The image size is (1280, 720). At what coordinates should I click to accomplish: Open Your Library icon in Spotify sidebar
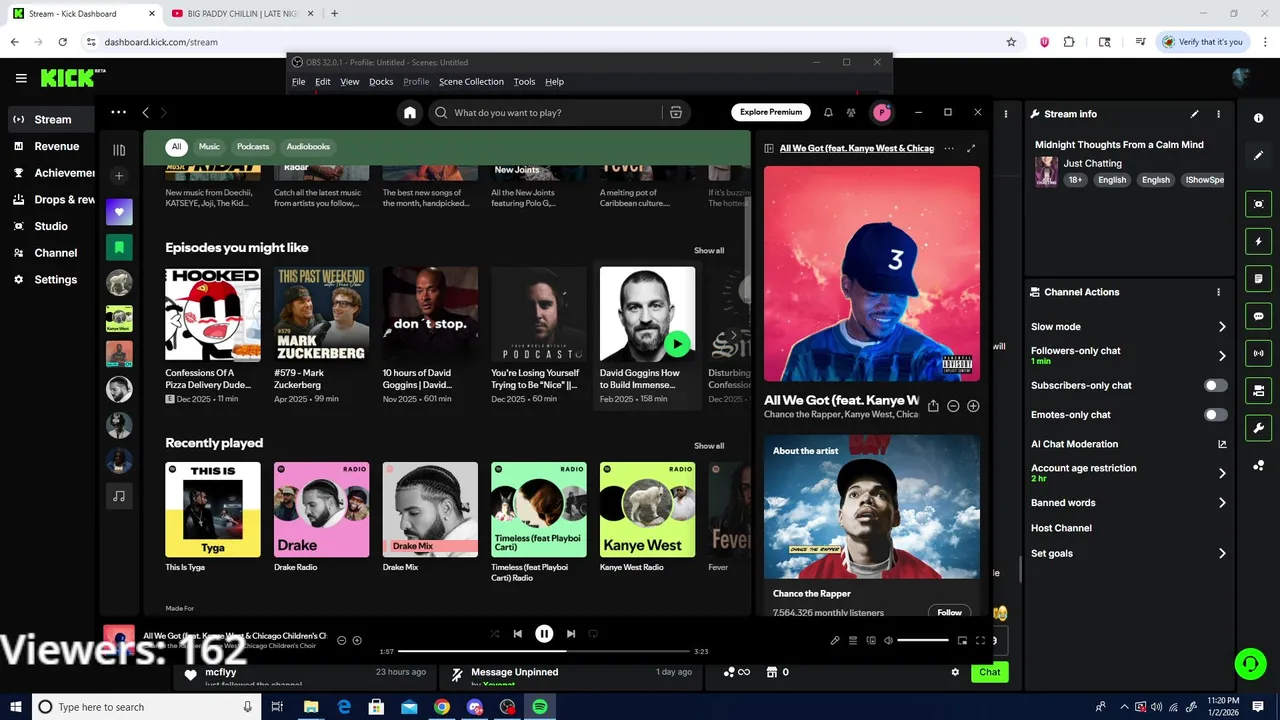point(119,150)
